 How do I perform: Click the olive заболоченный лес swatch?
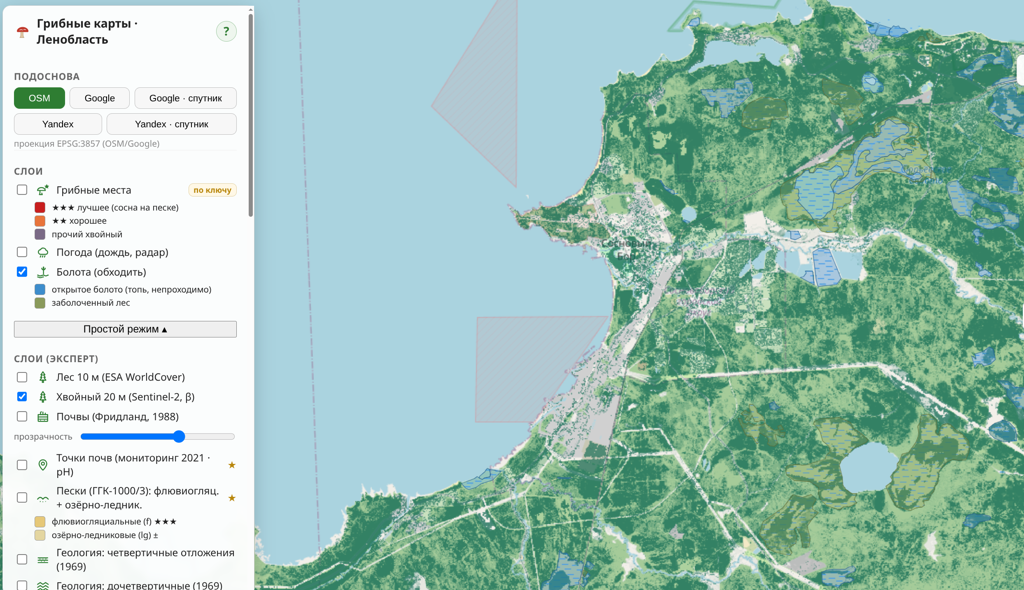(x=40, y=303)
